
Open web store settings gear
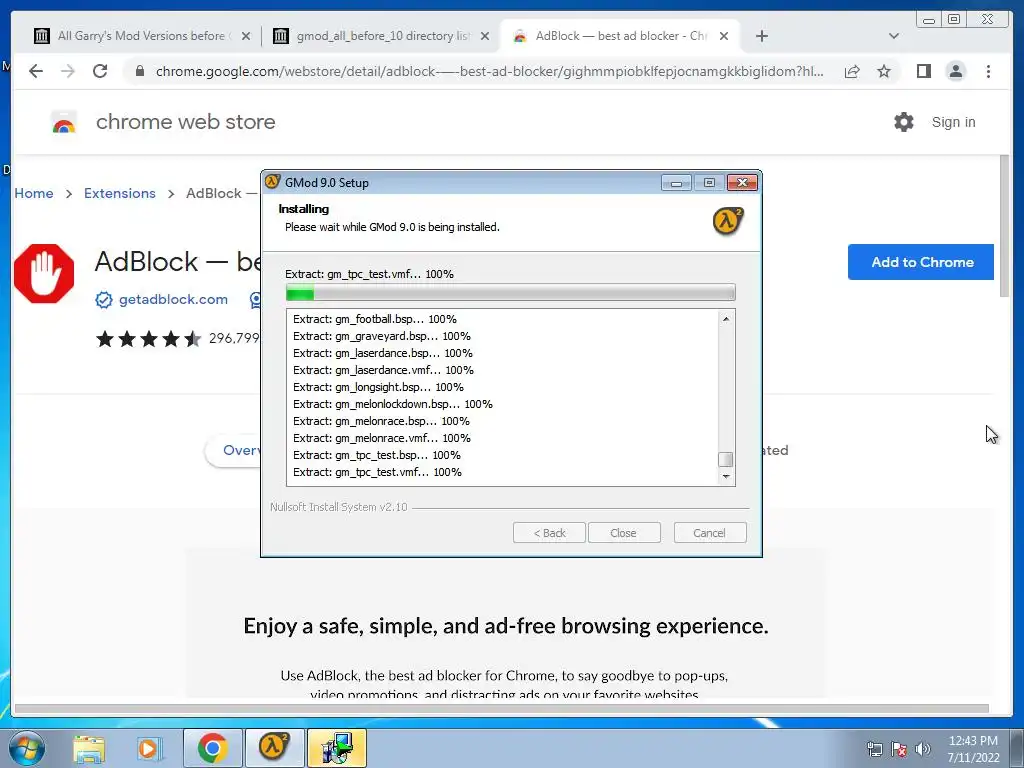tap(904, 122)
